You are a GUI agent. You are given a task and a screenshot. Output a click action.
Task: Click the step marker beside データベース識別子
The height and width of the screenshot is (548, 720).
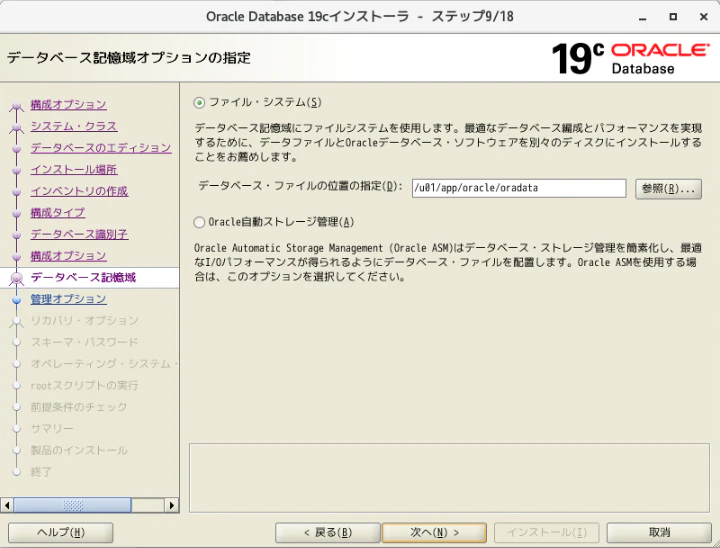tap(17, 235)
